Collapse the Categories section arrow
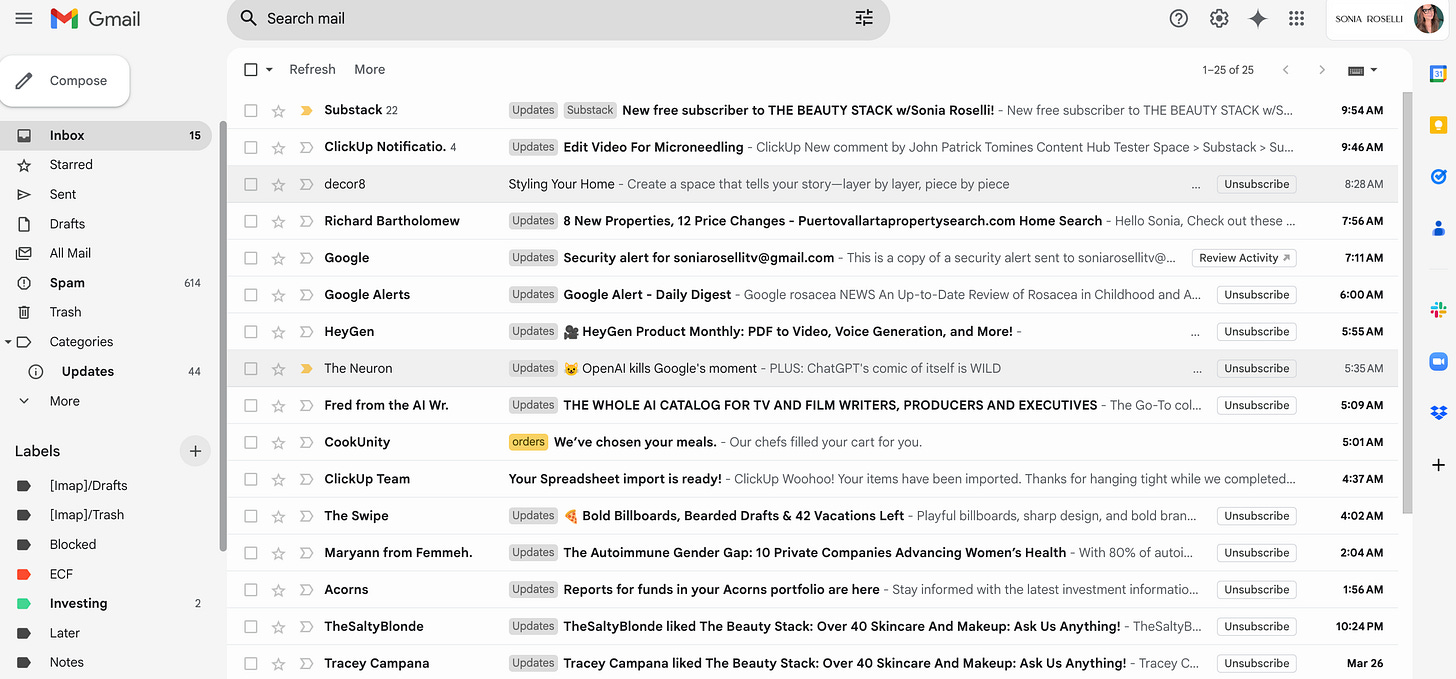This screenshot has width=1456, height=679. pos(9,342)
